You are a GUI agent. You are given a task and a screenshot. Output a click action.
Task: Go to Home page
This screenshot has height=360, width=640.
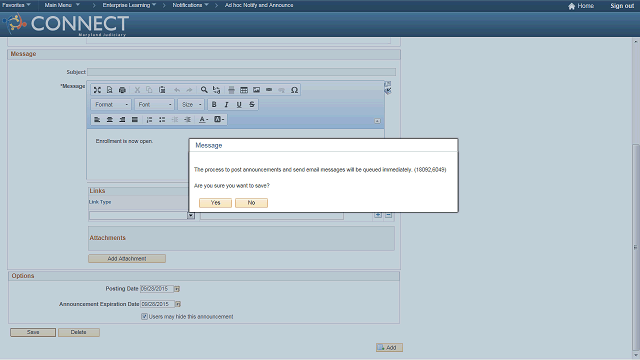(581, 6)
